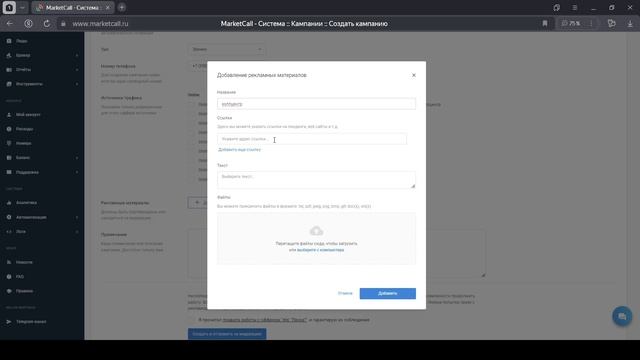Open the Отчёты sidebar icon
This screenshot has width=640, height=360.
point(9,70)
